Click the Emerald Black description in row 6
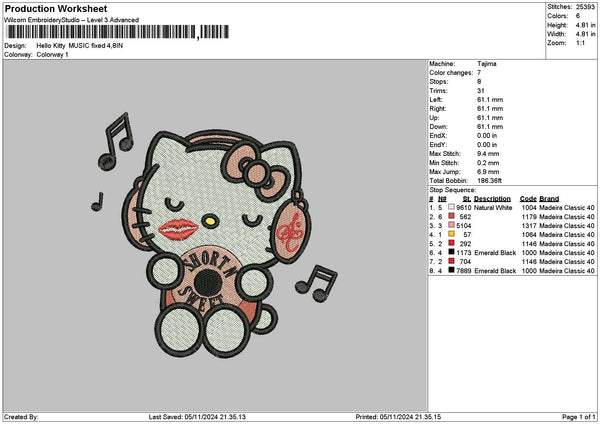The width and height of the screenshot is (600, 424). pos(495,253)
